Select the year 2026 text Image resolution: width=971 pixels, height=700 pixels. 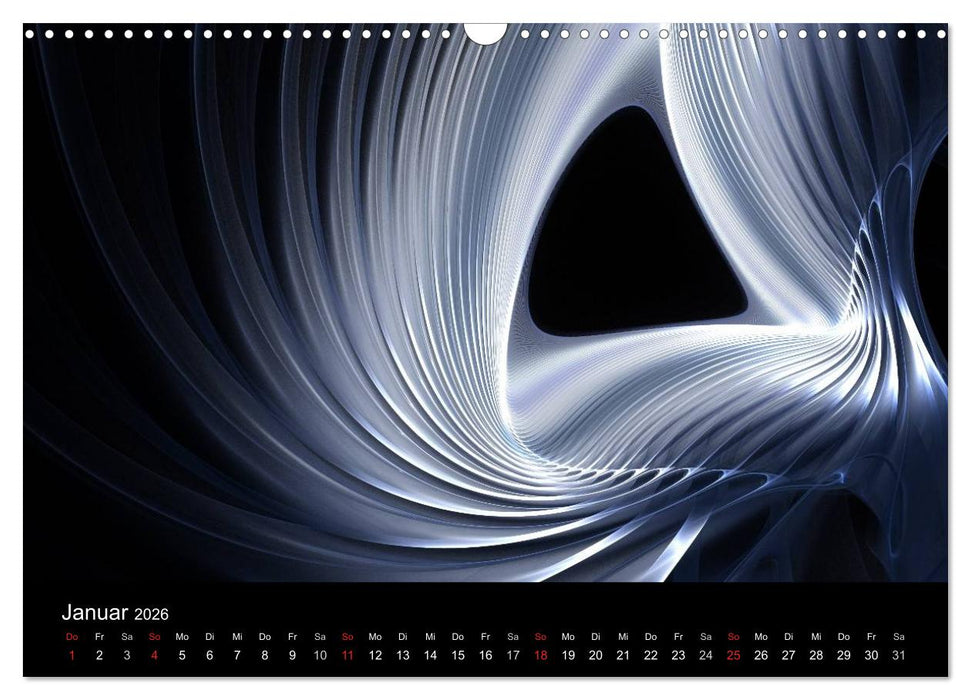(x=152, y=613)
